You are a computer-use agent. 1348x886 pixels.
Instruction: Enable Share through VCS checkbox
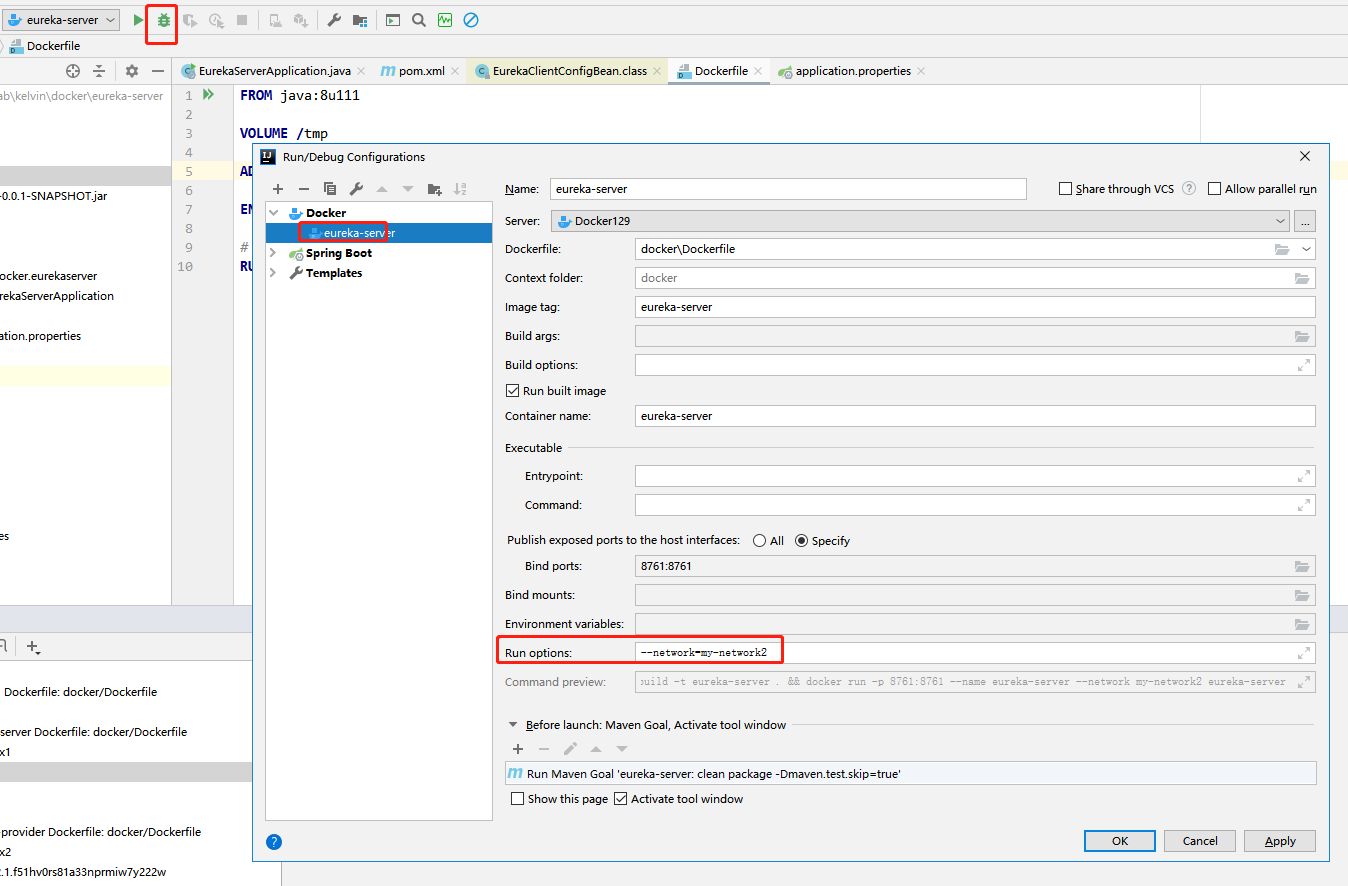[1065, 189]
